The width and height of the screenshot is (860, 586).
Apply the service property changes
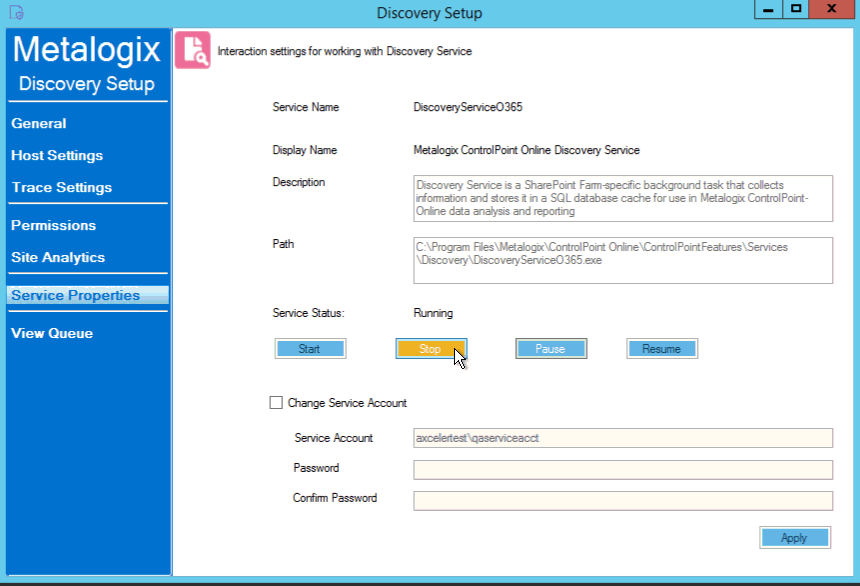(794, 537)
